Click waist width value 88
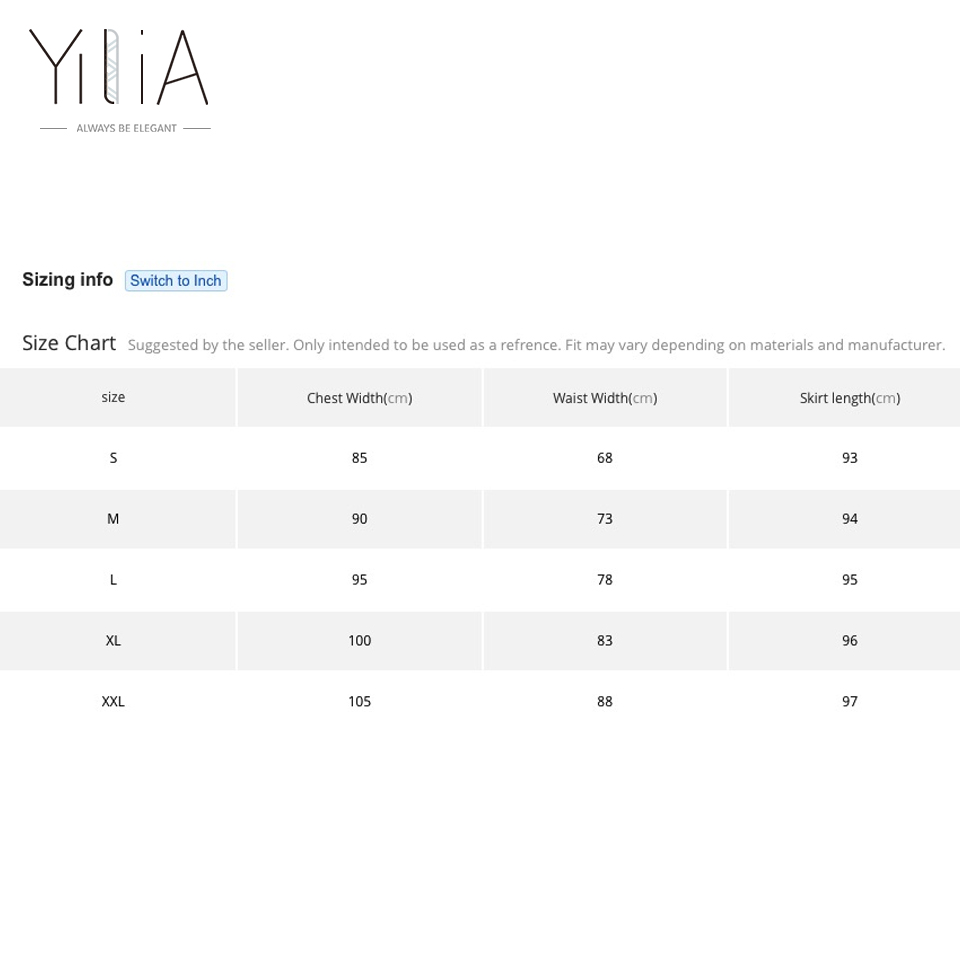 coord(604,702)
